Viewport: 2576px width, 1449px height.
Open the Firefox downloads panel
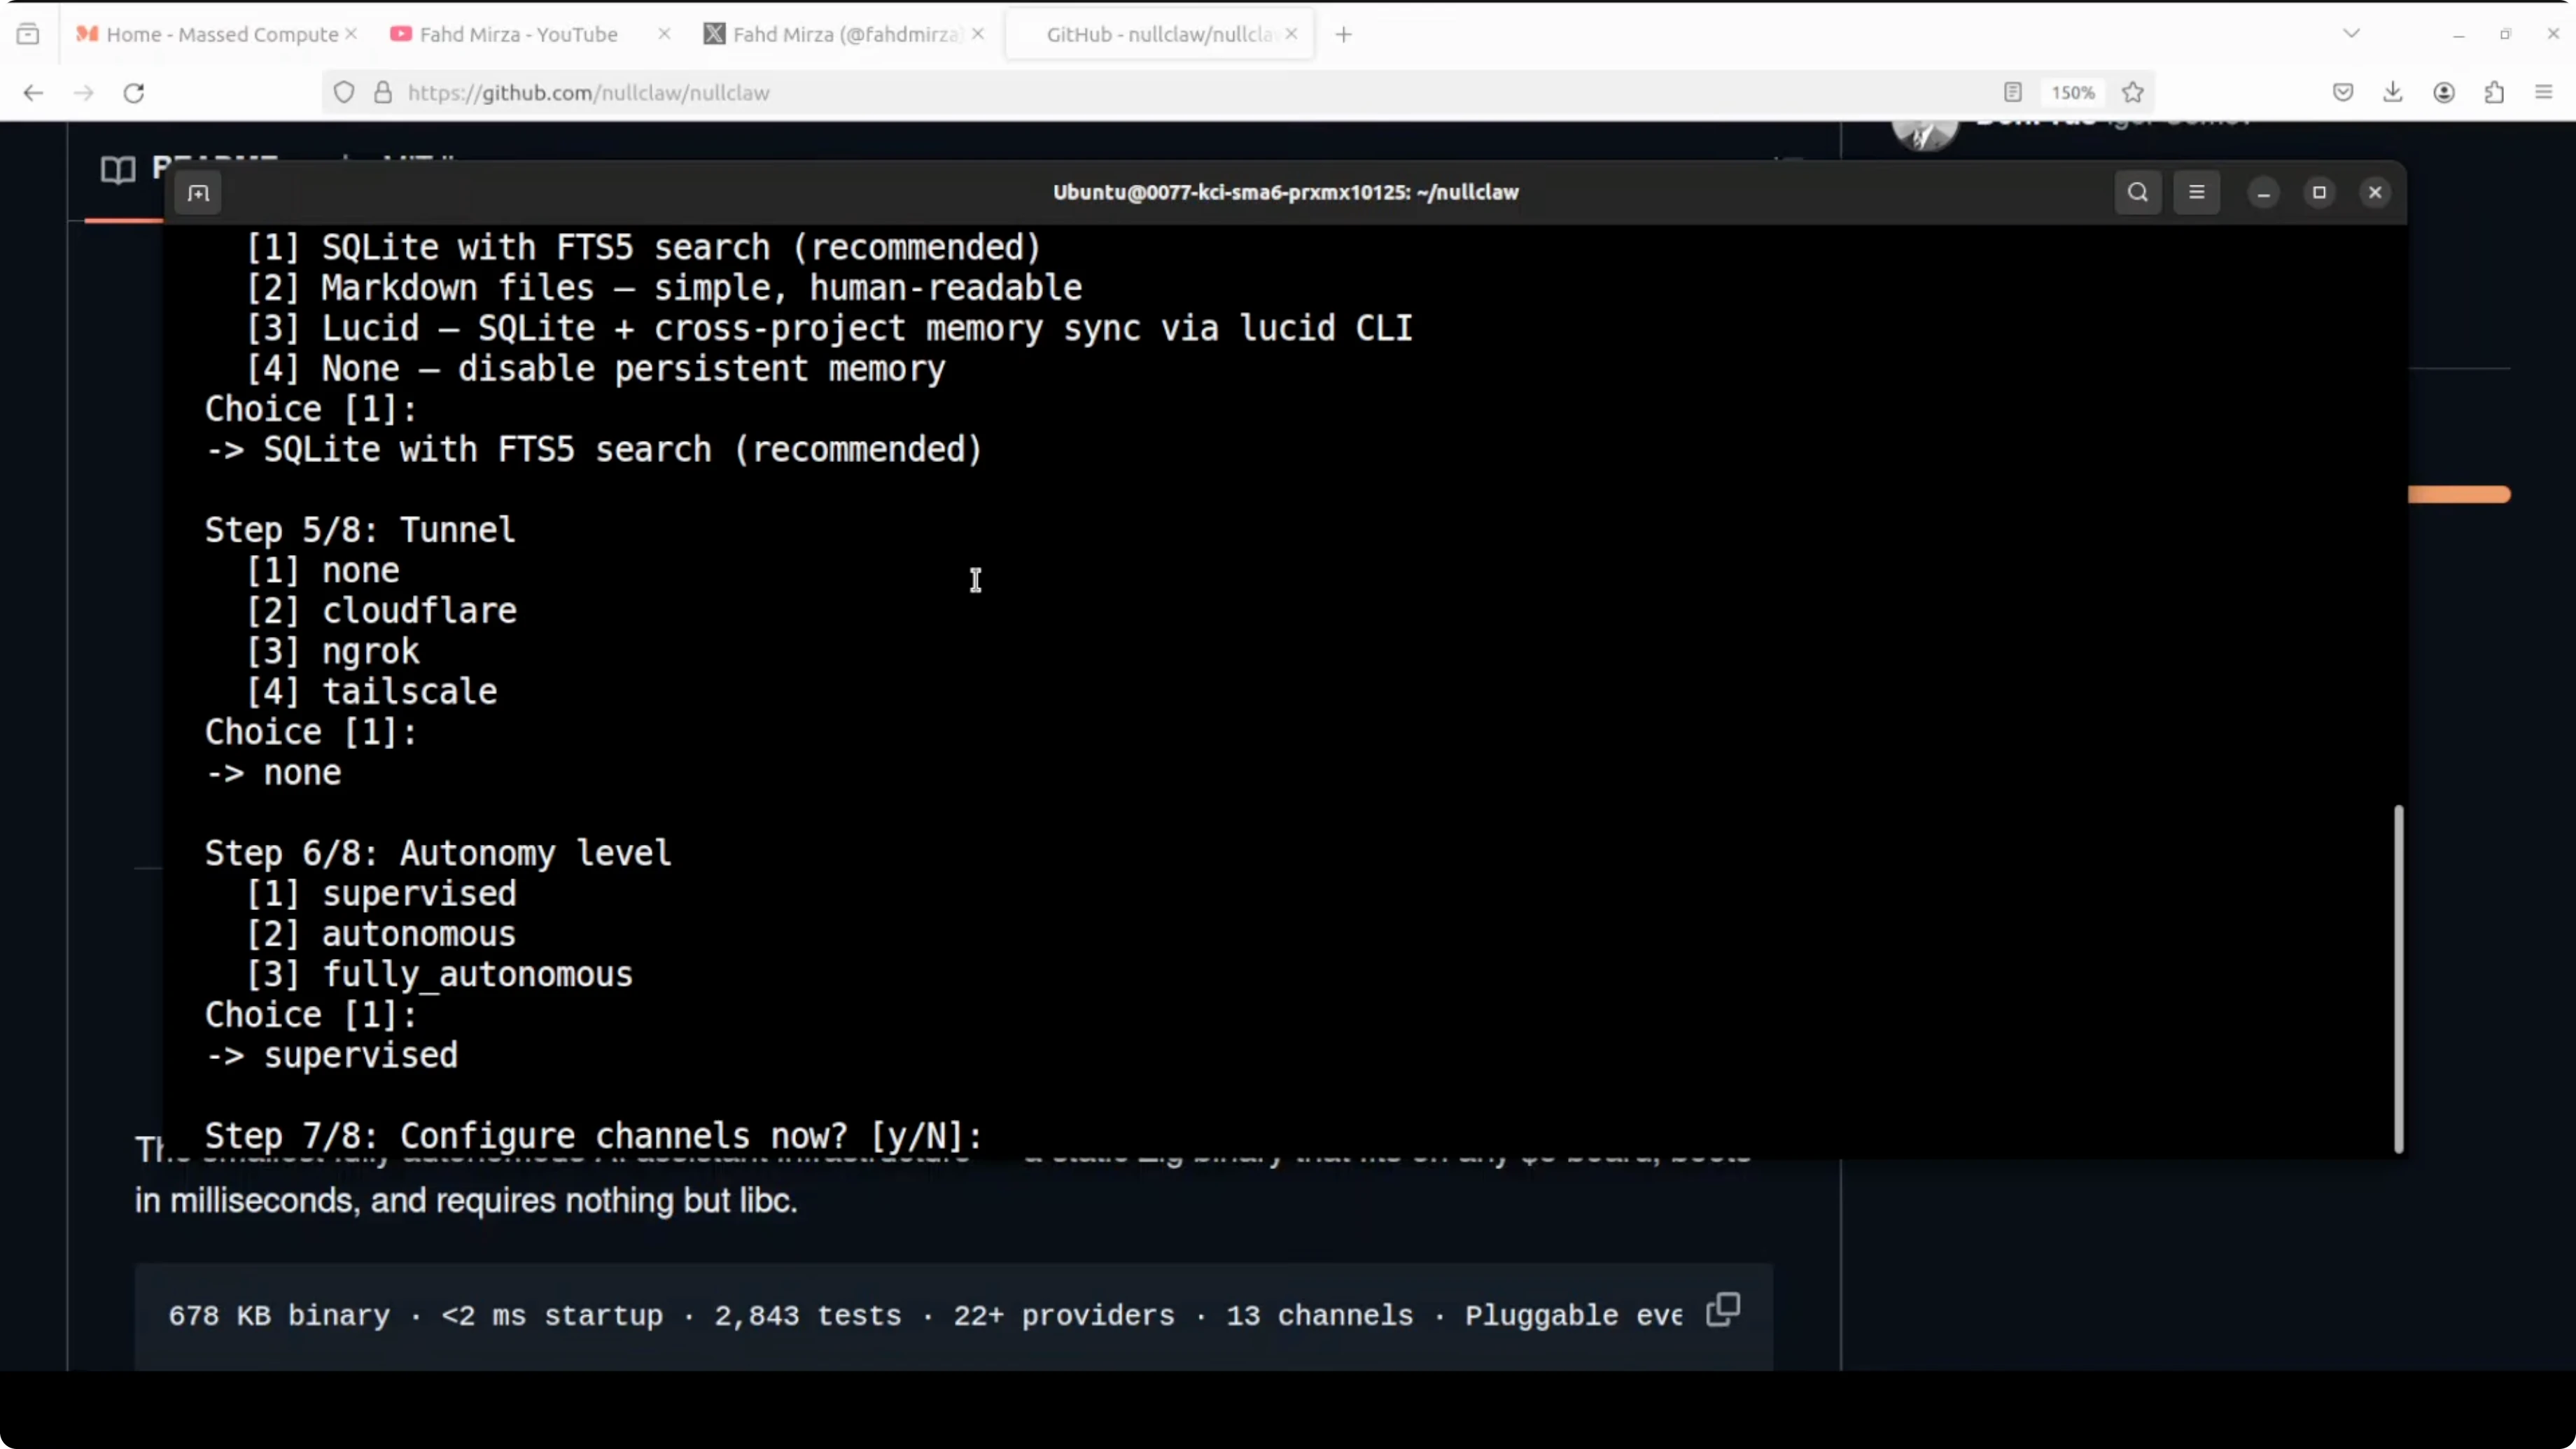coord(2392,92)
